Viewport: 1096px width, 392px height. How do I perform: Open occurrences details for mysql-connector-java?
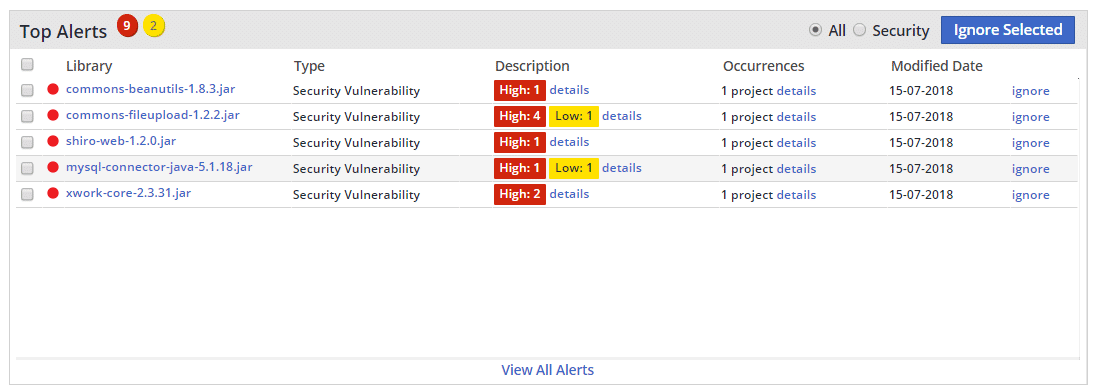click(796, 168)
